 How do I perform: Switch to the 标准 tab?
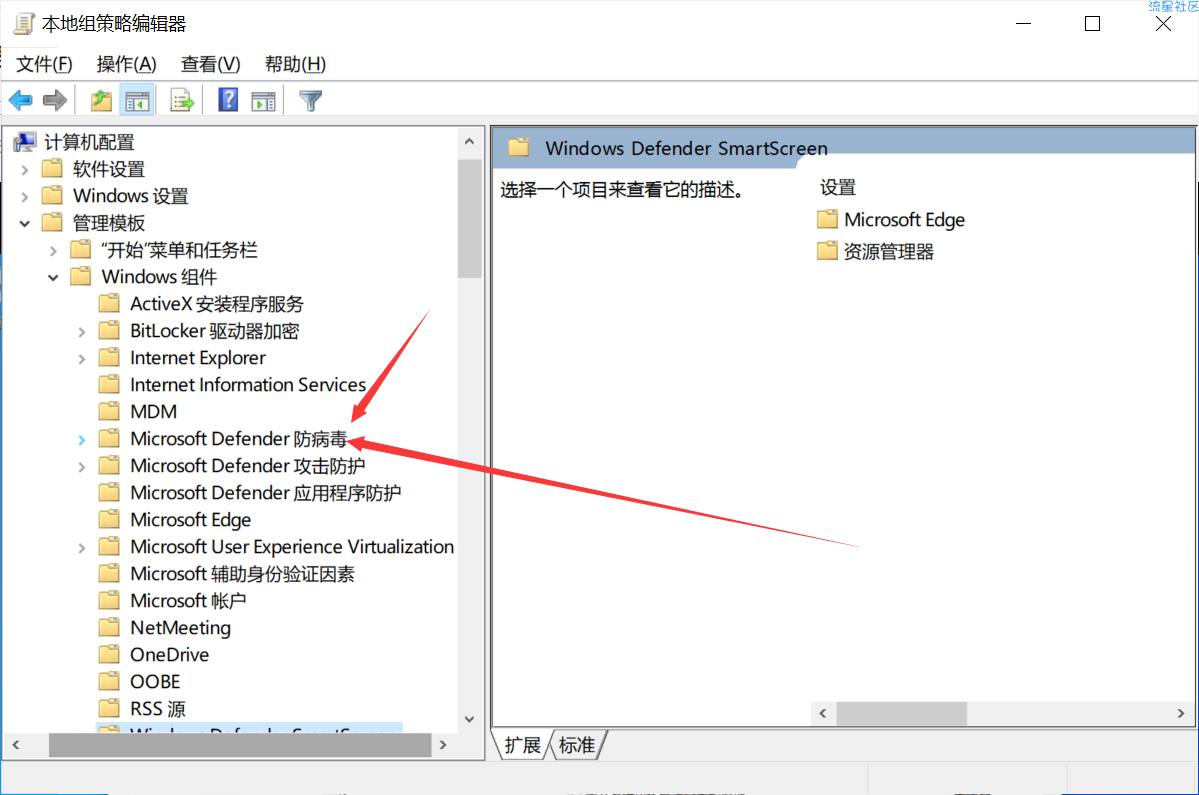point(577,745)
